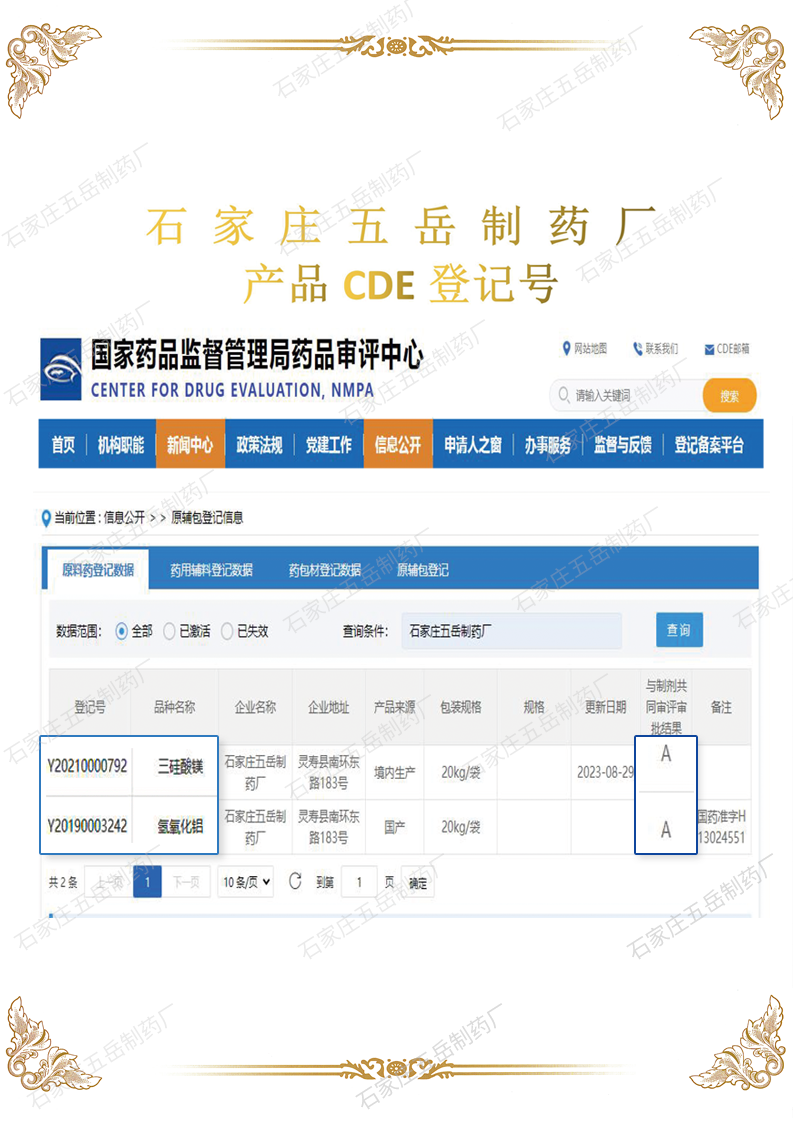Open the 联系我们 contact link
Screen dimensions: 793x1121
pos(661,349)
